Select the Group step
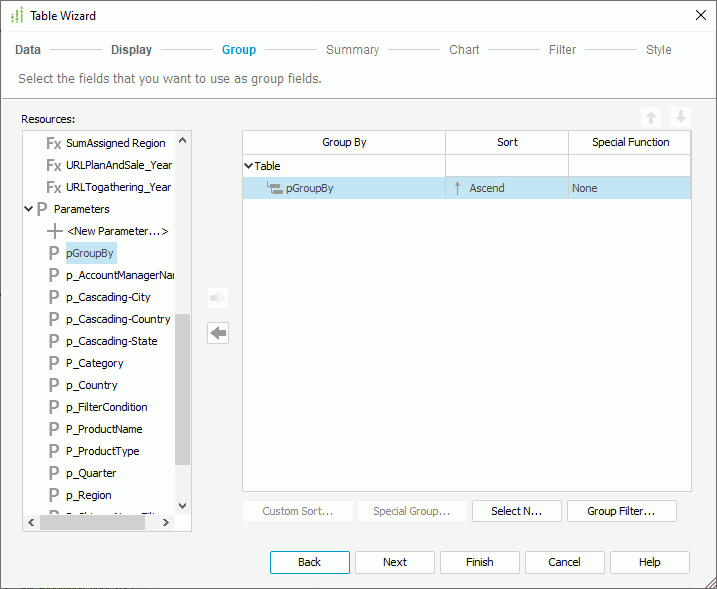The height and width of the screenshot is (589, 717). coord(239,49)
